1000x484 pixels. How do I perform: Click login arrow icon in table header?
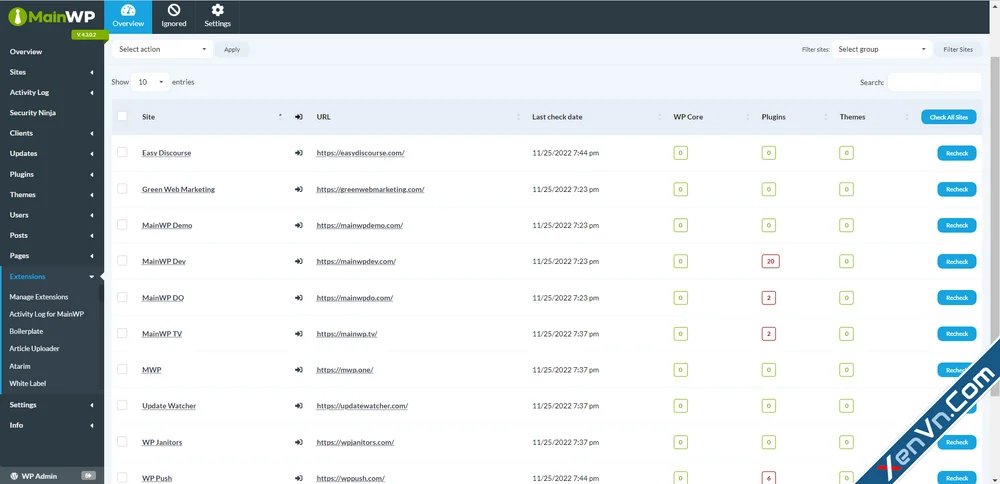[298, 117]
